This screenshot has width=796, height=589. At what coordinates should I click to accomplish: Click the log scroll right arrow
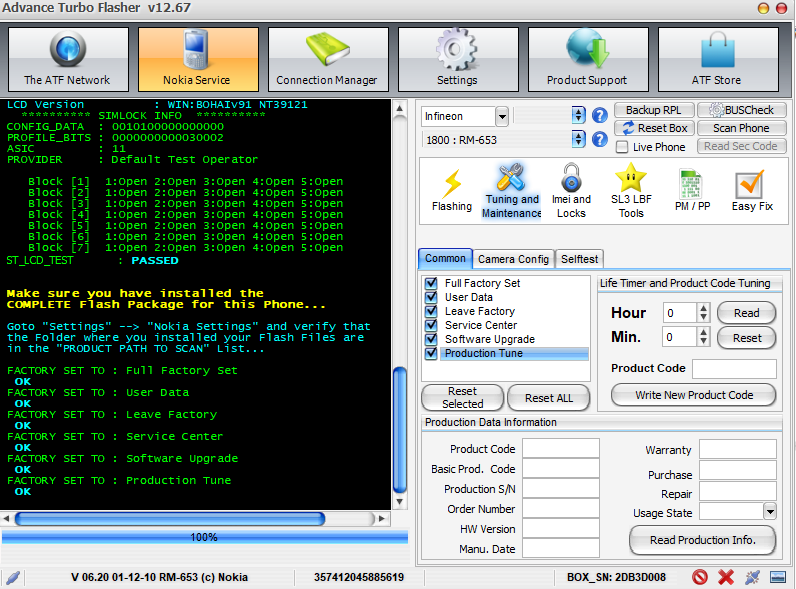pos(381,518)
